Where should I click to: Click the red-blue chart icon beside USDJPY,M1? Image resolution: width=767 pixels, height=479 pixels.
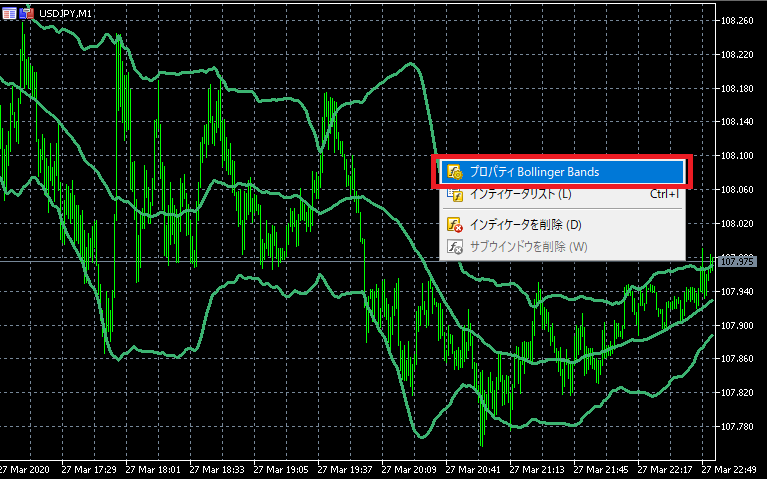(x=26, y=13)
